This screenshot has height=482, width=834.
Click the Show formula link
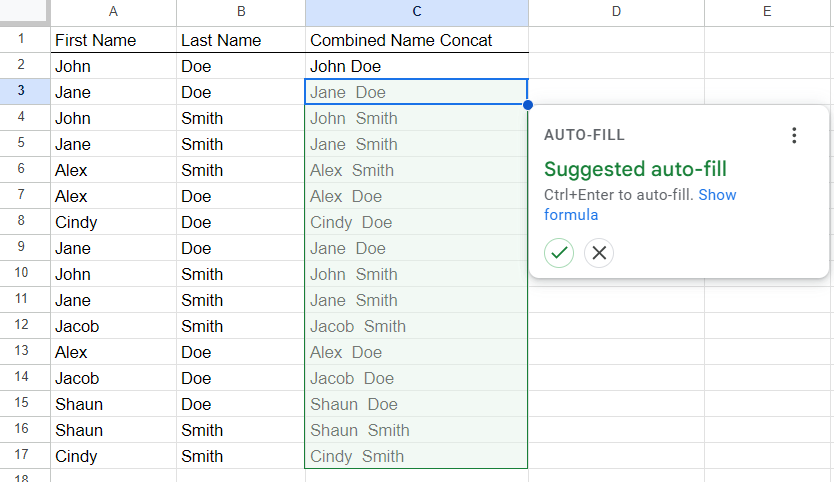(x=640, y=205)
